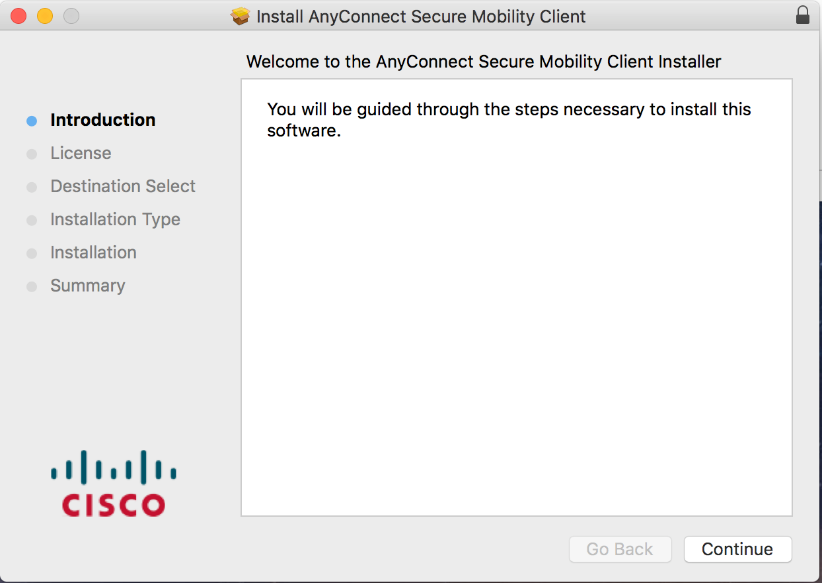This screenshot has width=822, height=583.
Task: Click the Cisco logo
Action: (114, 483)
